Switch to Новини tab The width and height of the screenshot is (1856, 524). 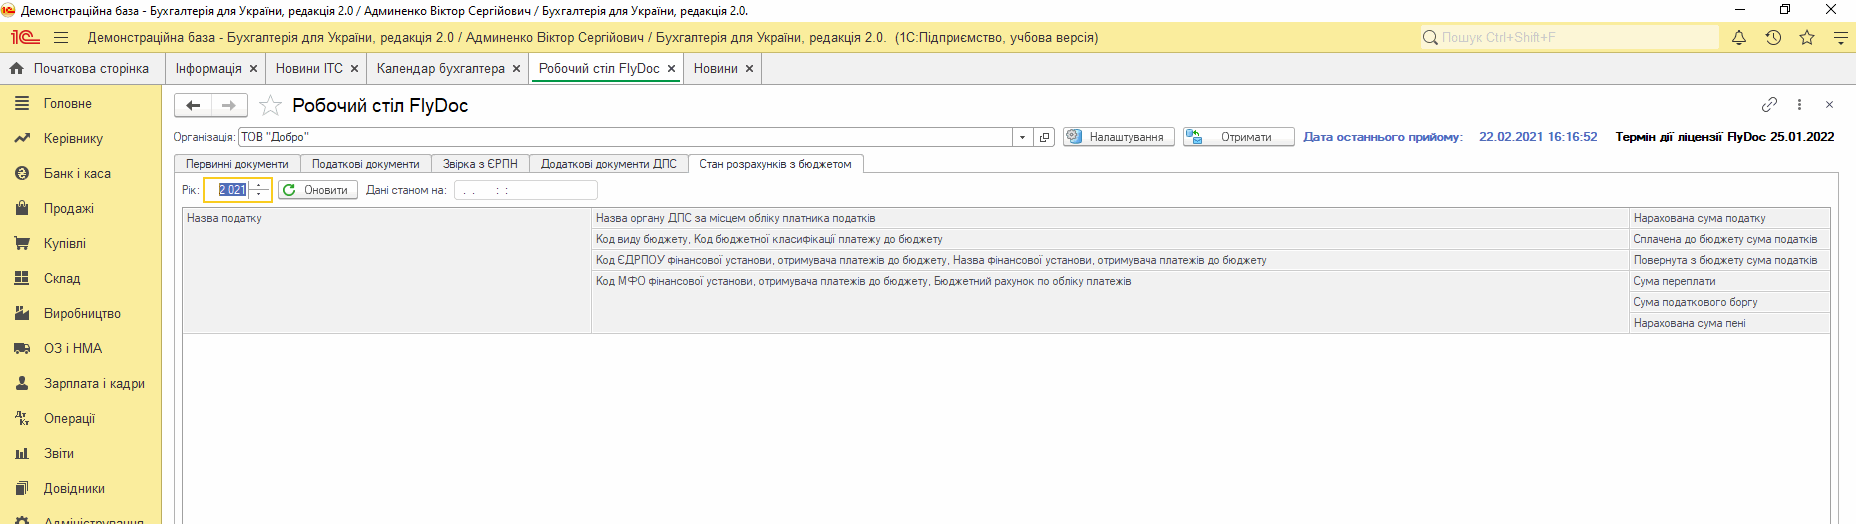click(x=715, y=69)
